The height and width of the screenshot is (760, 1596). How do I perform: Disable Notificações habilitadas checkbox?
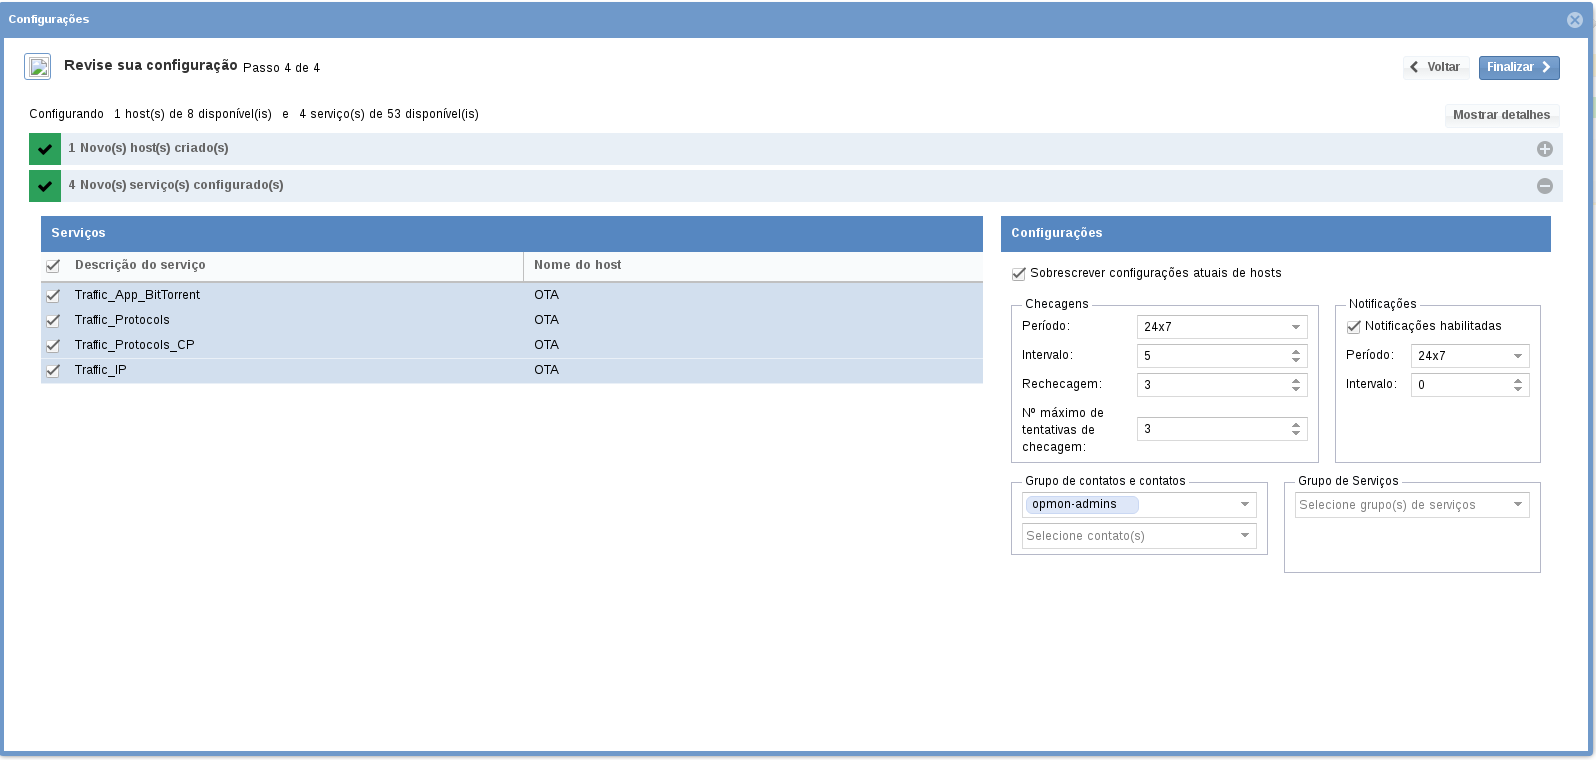click(x=1354, y=327)
